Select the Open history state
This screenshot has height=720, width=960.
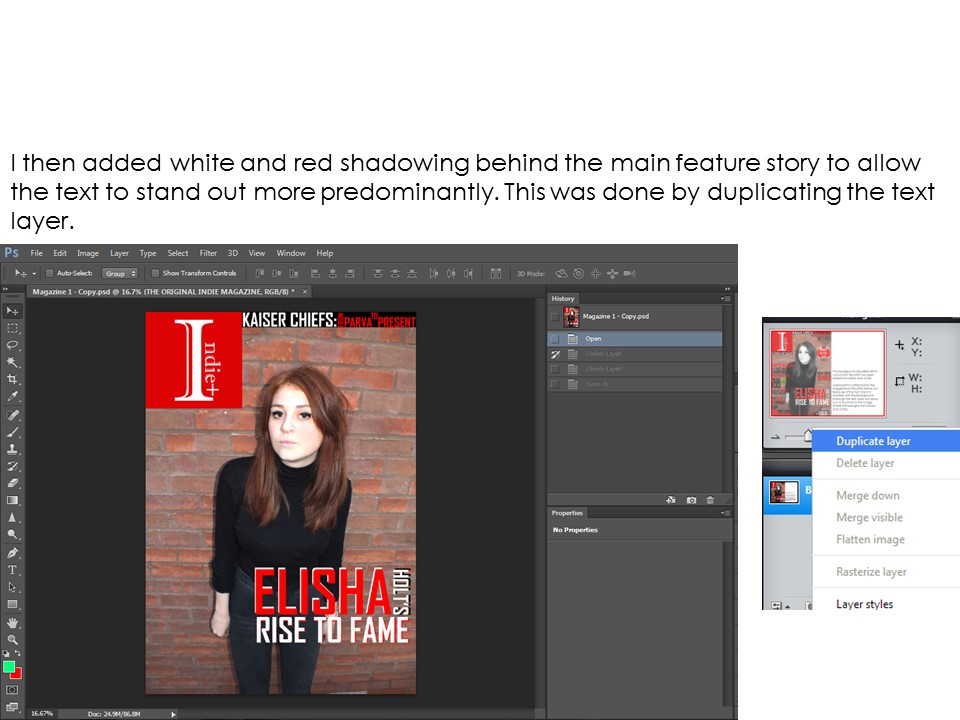pos(634,339)
